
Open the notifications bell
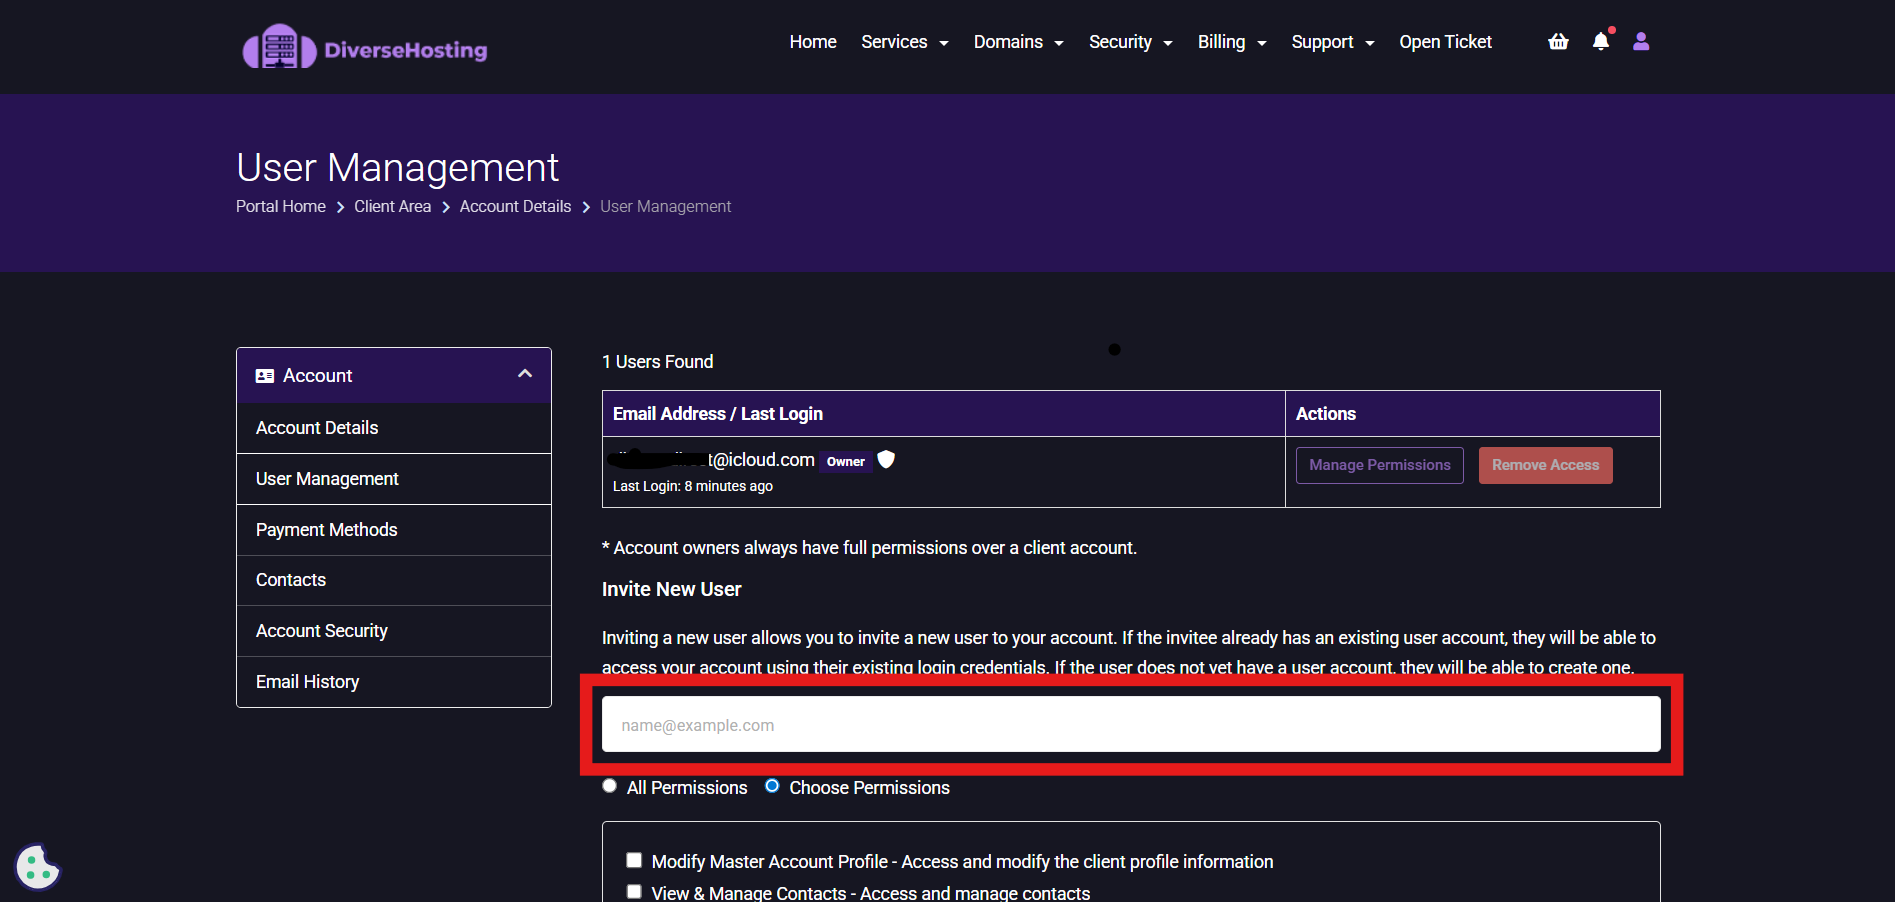(1601, 41)
